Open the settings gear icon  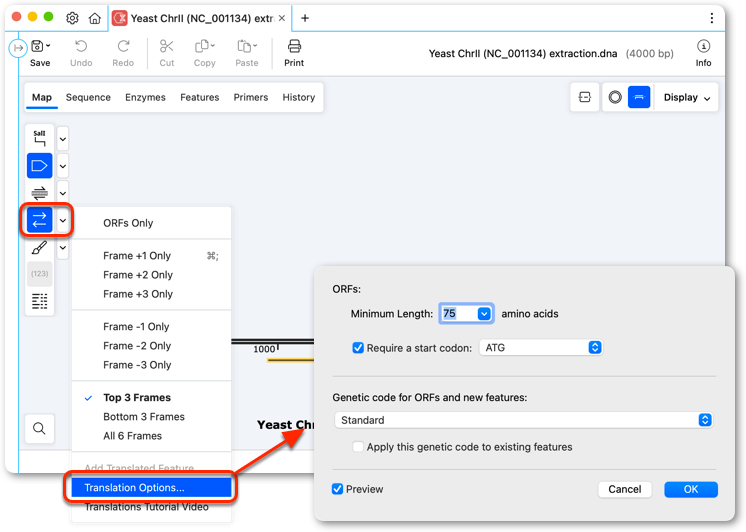pos(72,18)
